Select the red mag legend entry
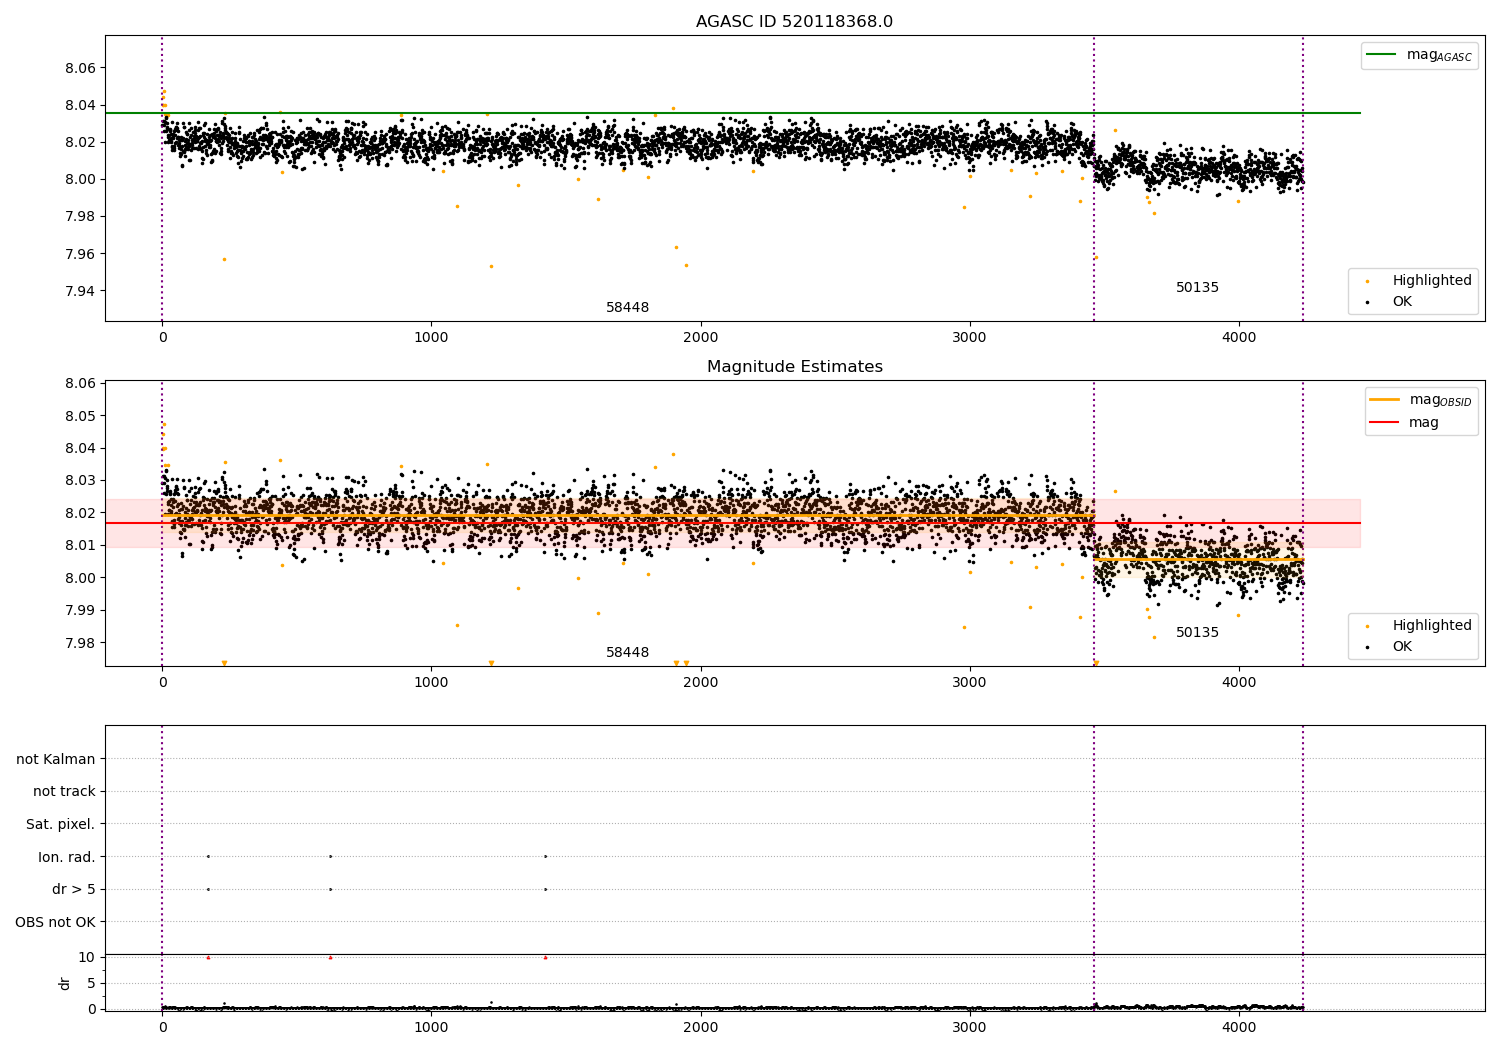Image resolution: width=1500 pixels, height=1050 pixels. click(1385, 423)
